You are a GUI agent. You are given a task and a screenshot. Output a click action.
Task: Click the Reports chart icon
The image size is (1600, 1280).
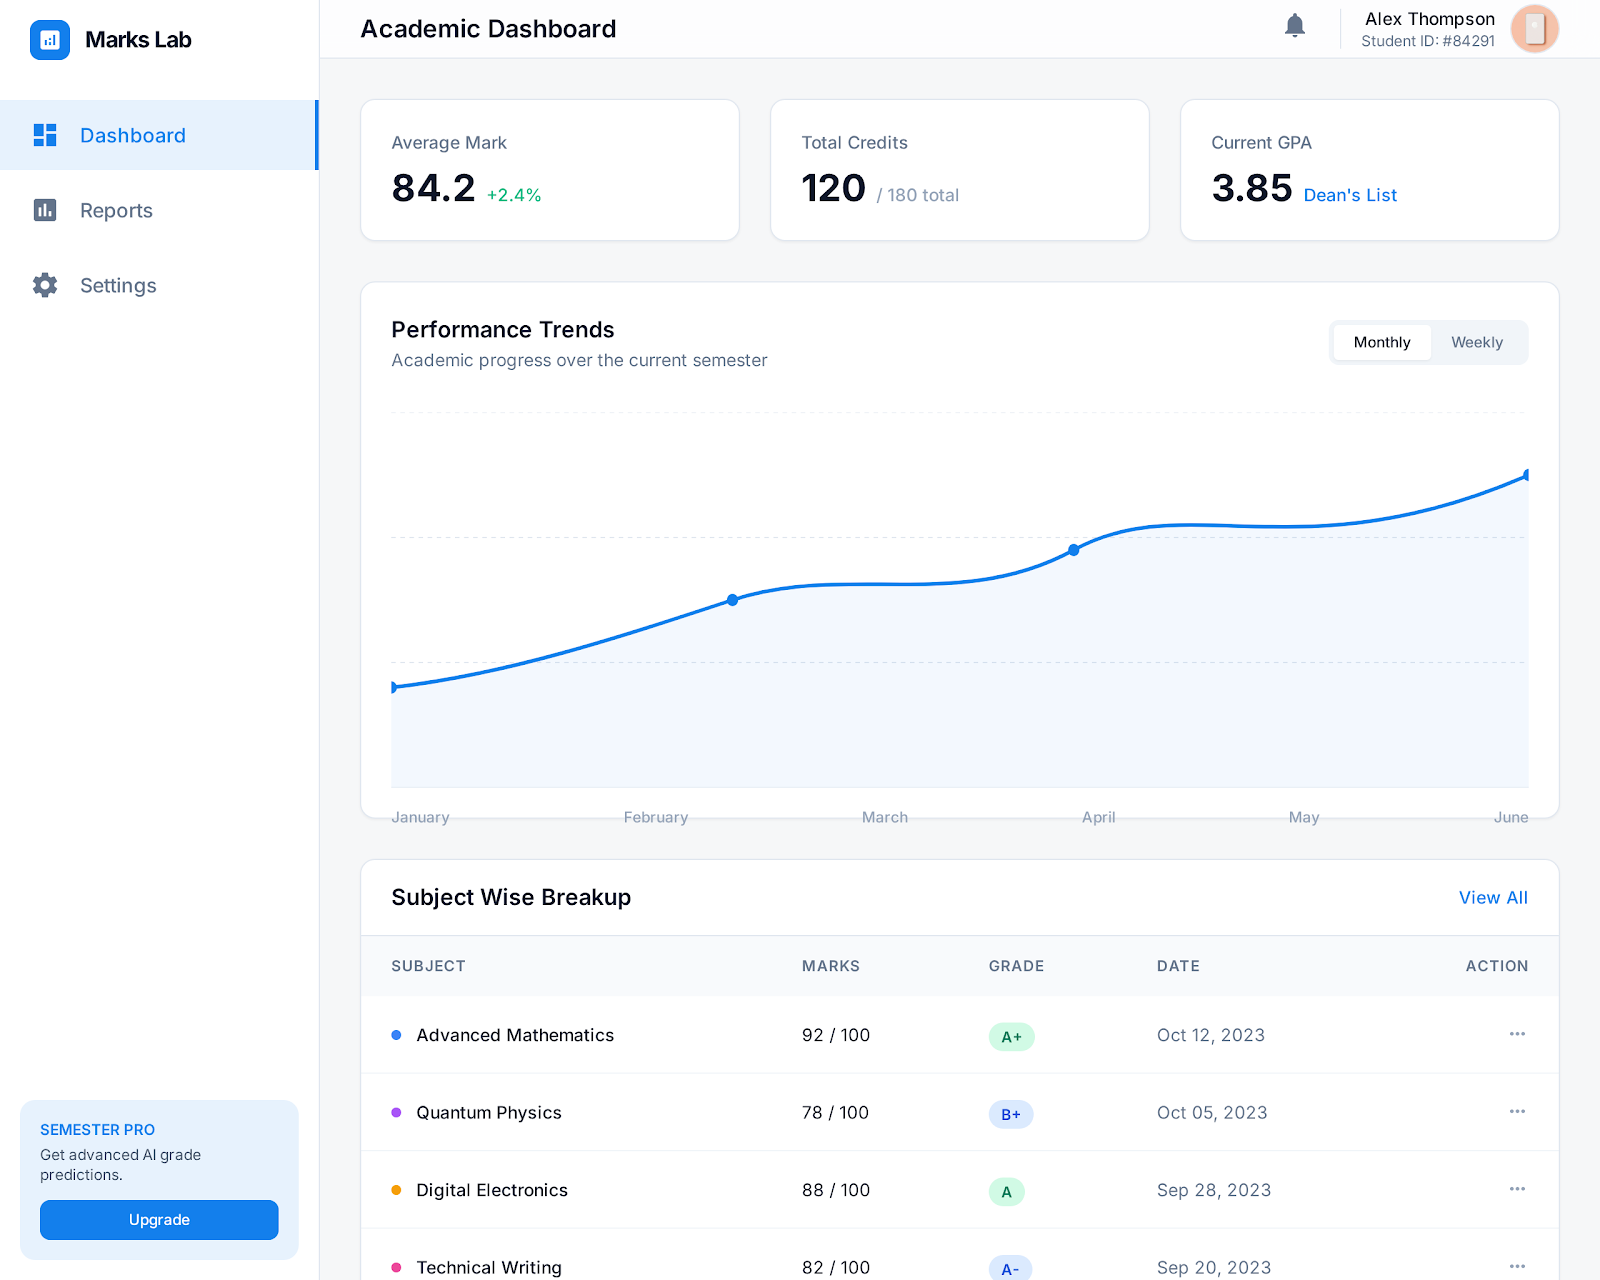pos(45,210)
